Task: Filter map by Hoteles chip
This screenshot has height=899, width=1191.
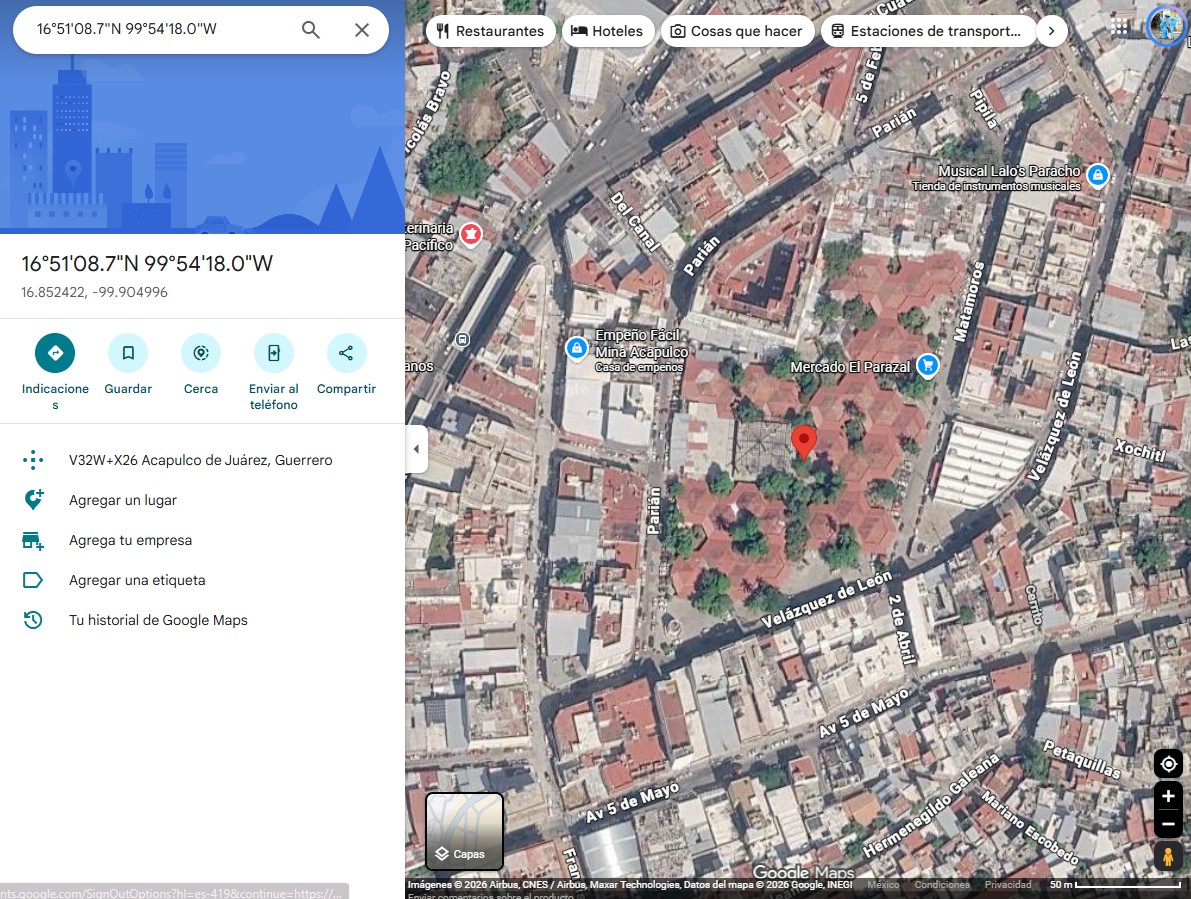Action: [608, 31]
